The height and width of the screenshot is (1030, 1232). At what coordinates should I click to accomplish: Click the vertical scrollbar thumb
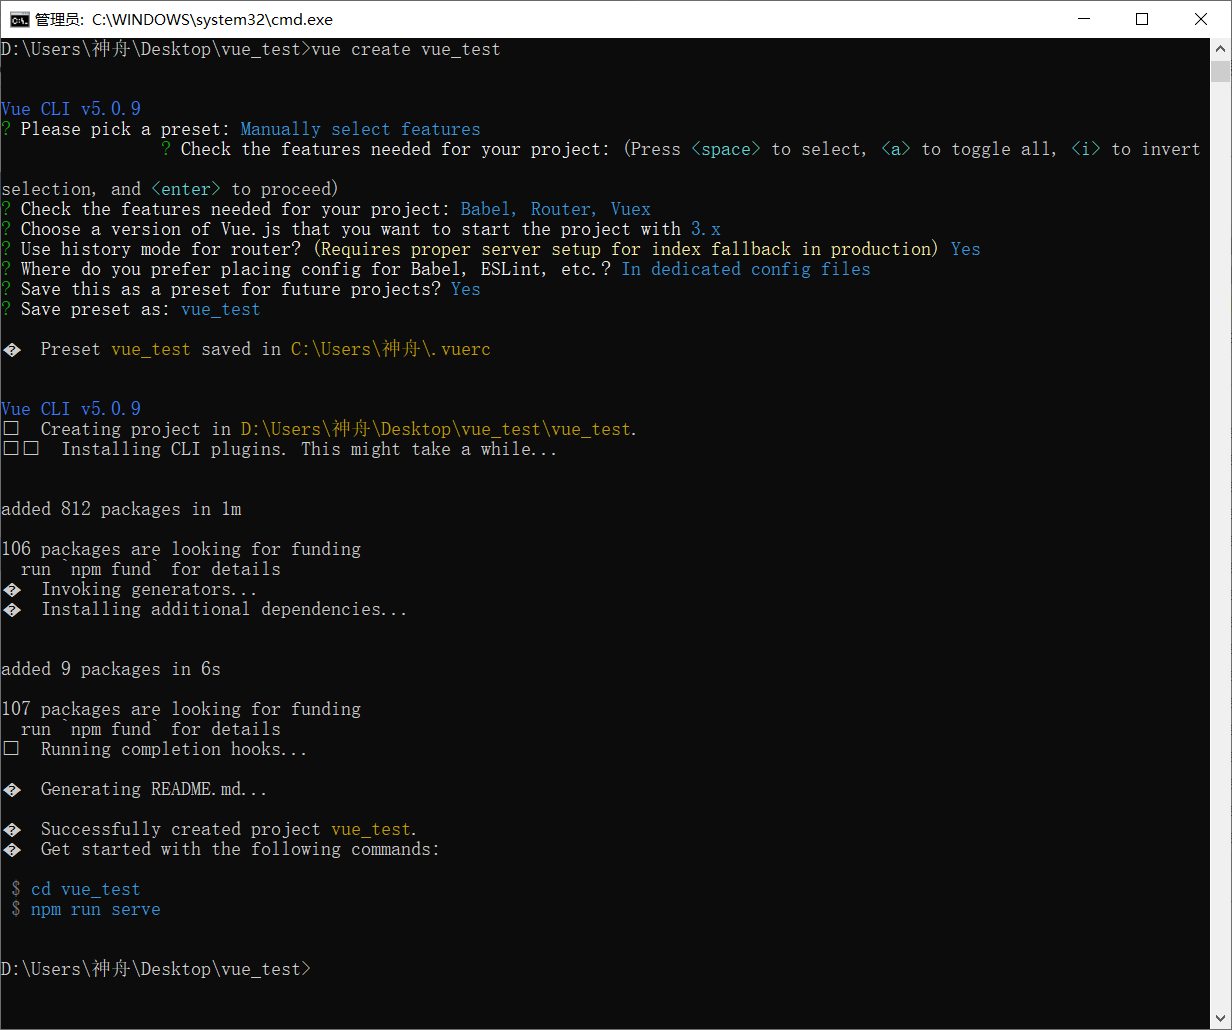(1220, 71)
